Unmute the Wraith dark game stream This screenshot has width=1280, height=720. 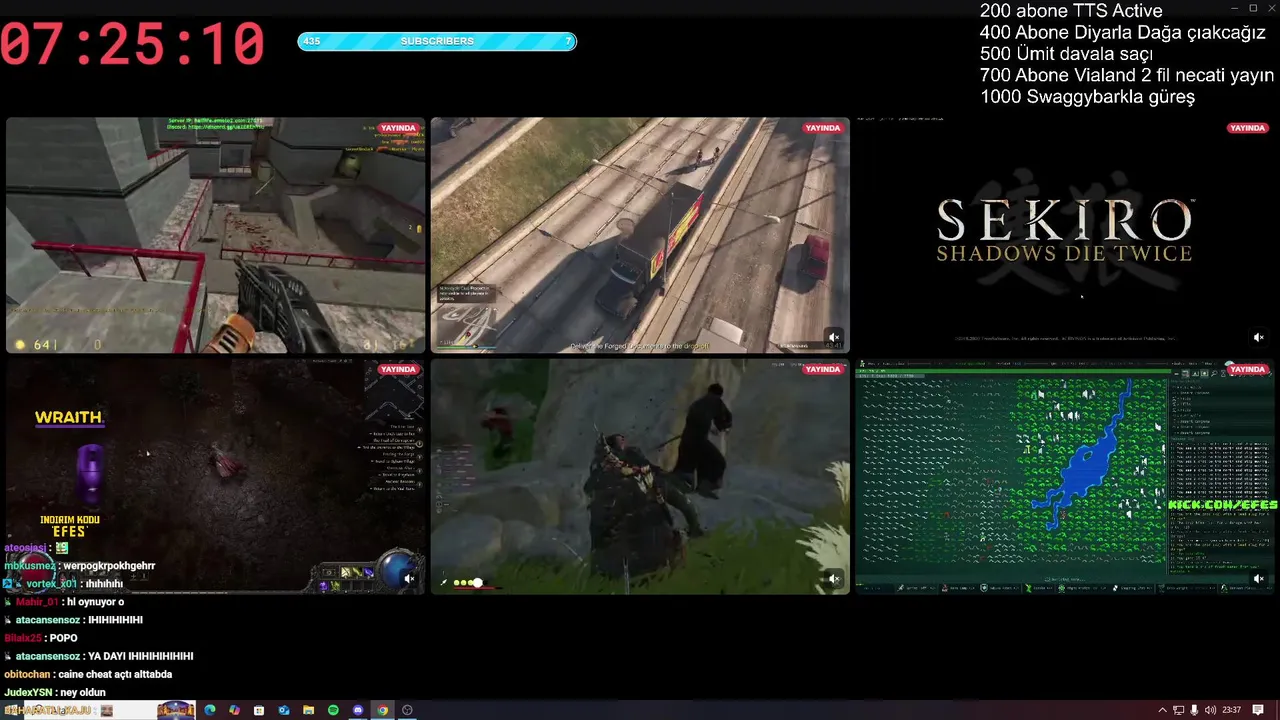tap(408, 578)
